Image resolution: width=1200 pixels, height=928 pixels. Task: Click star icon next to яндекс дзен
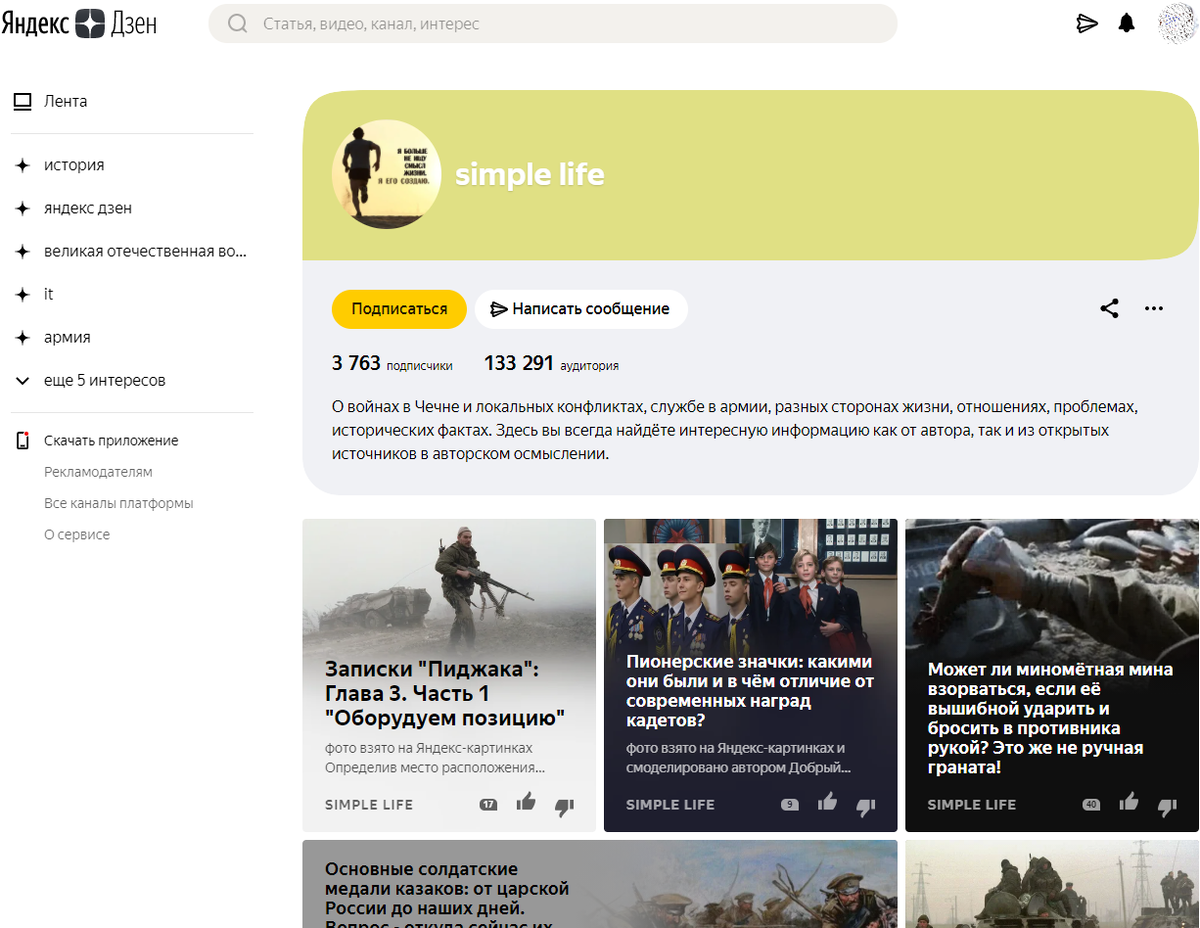tap(22, 208)
